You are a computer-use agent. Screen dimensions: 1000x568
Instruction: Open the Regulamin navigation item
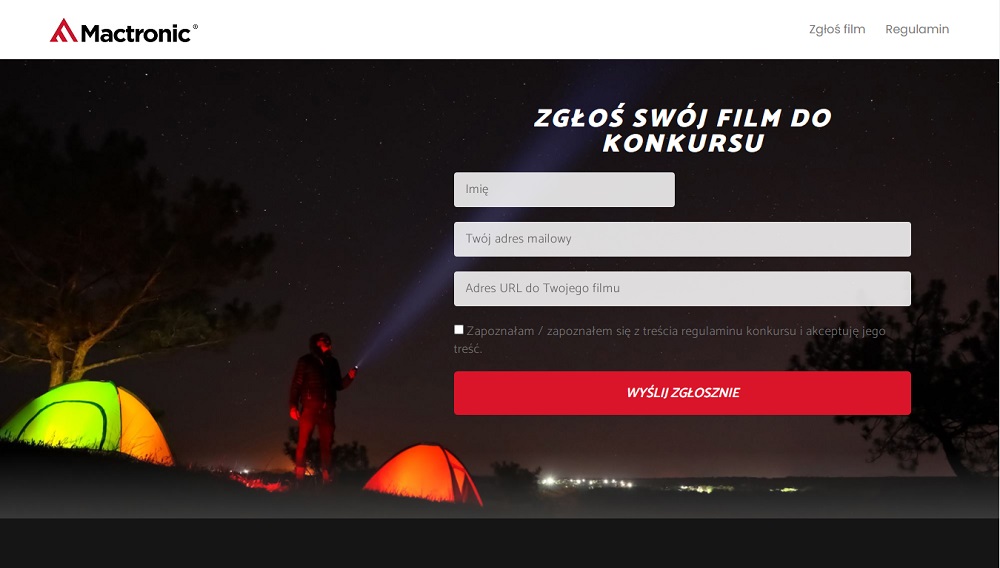(x=916, y=29)
